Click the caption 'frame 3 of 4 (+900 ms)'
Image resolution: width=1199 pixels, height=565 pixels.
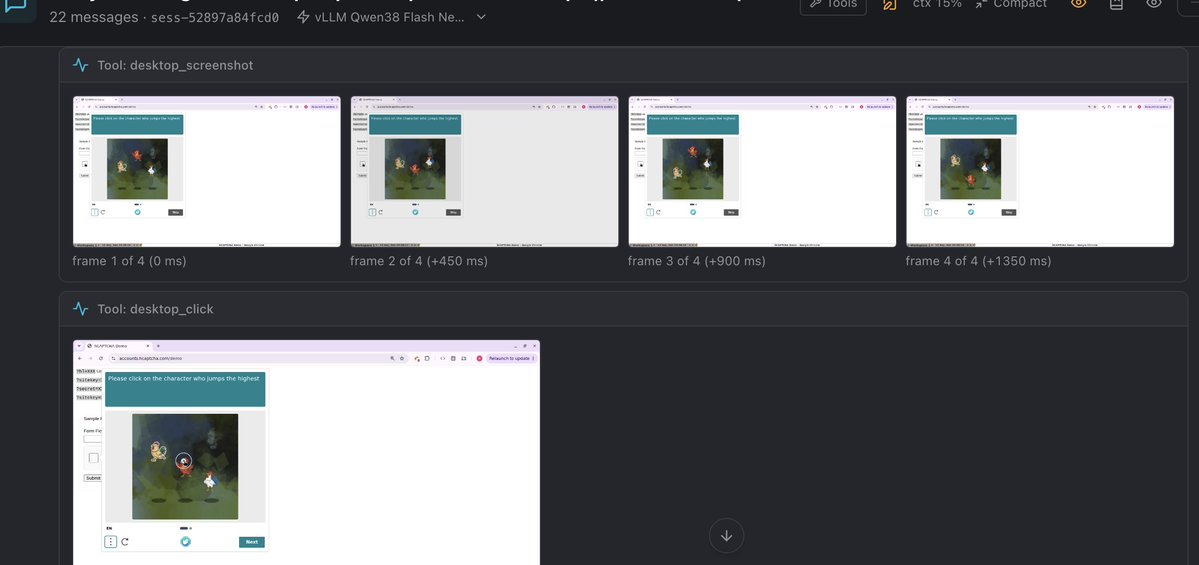(697, 261)
